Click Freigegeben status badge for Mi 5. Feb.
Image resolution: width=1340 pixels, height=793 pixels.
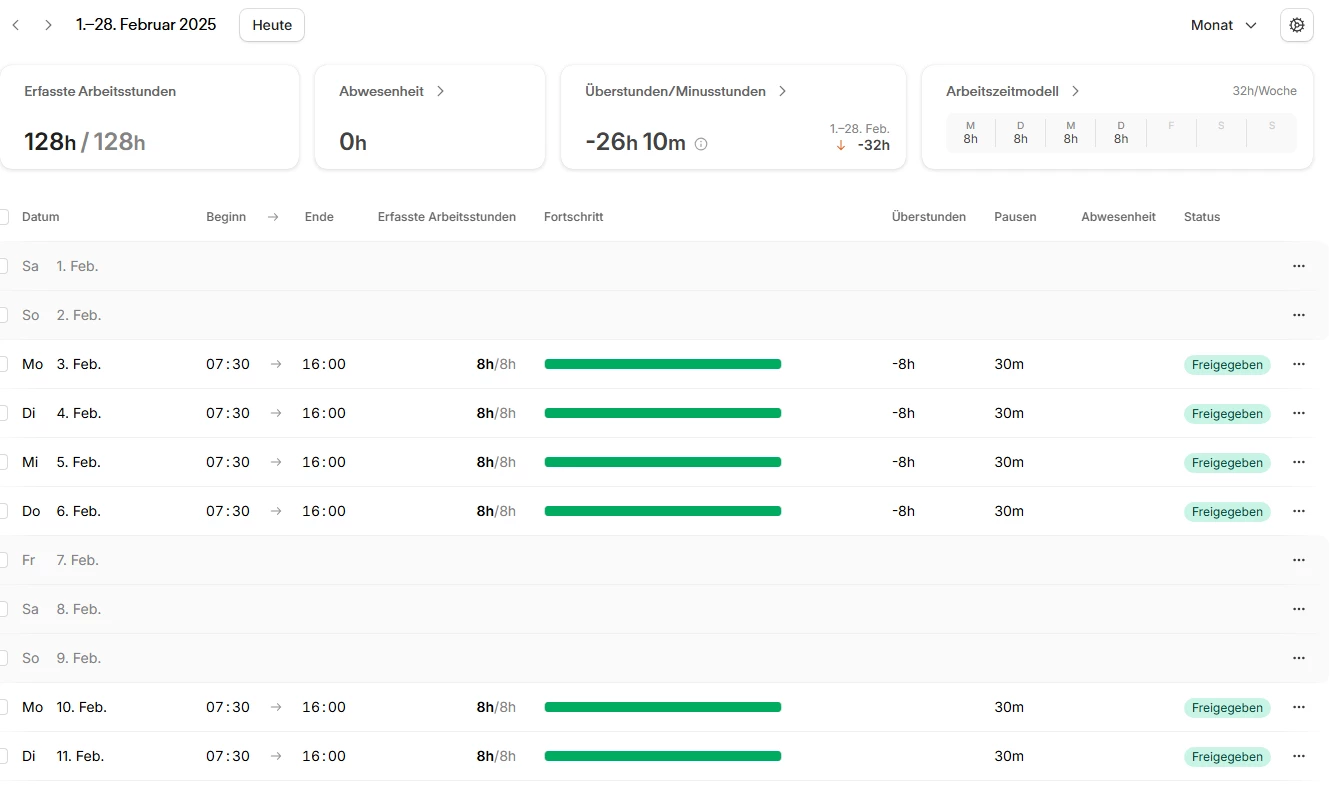[x=1227, y=463]
